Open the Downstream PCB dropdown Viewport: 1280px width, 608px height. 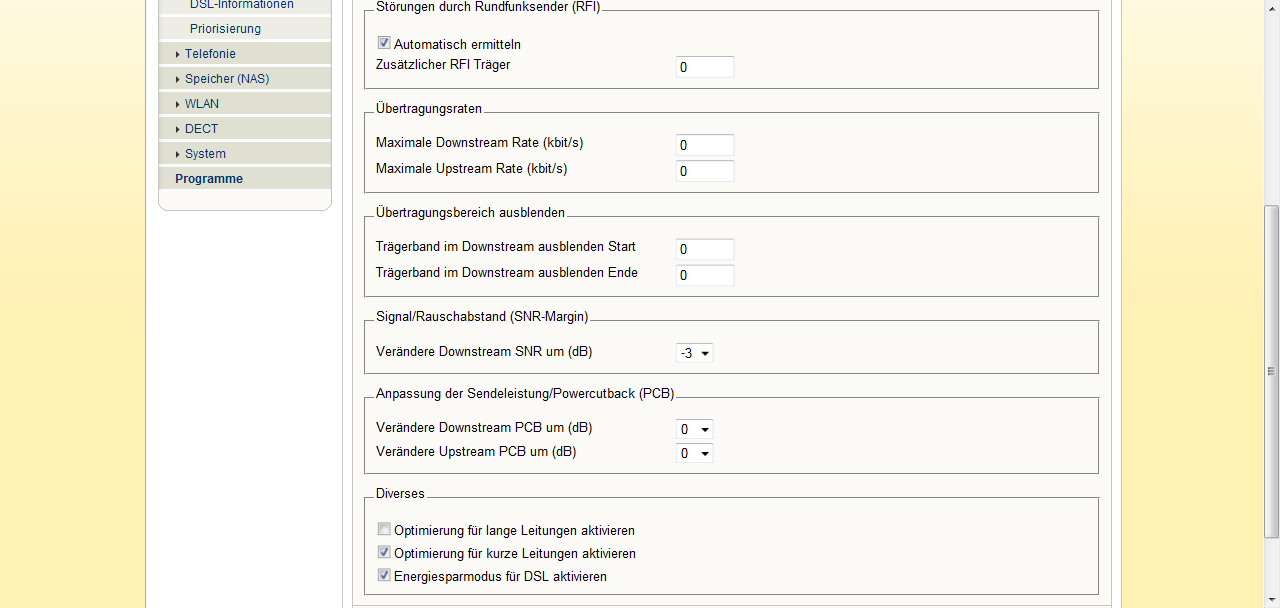click(695, 429)
